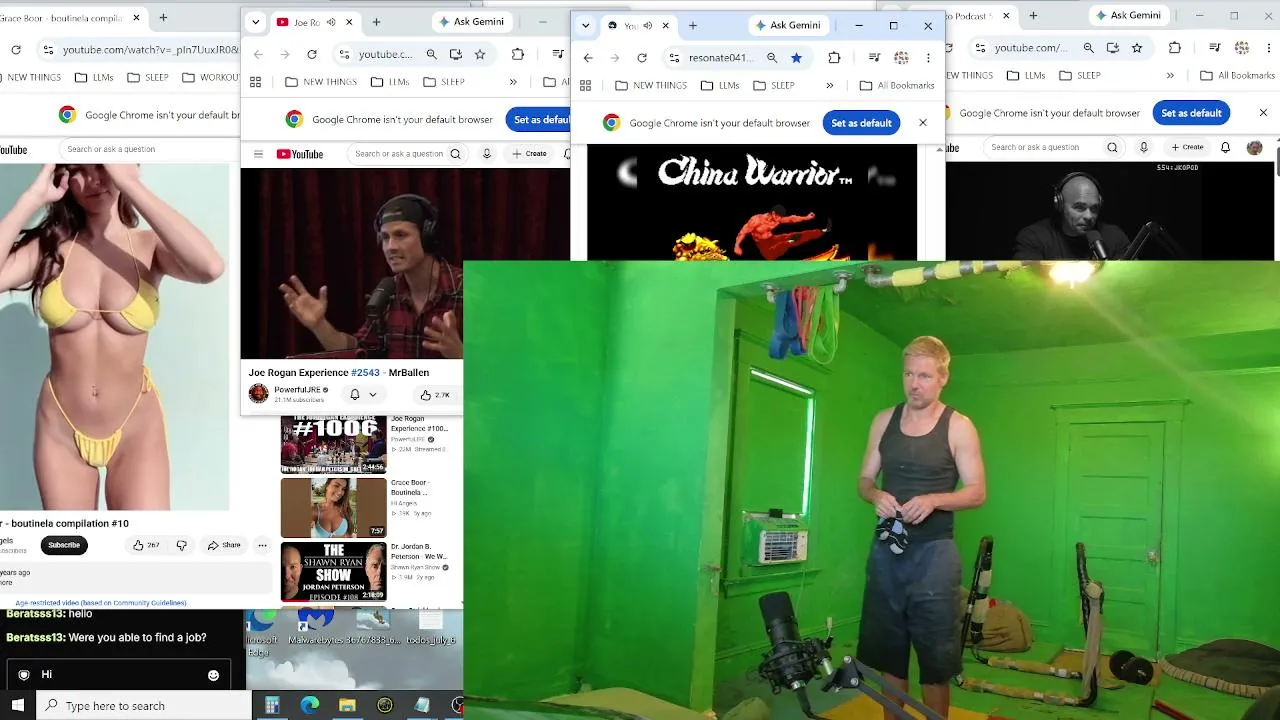Open YouTube guide menu in Joe Rogan window
This screenshot has height=720, width=1280.
[258, 154]
